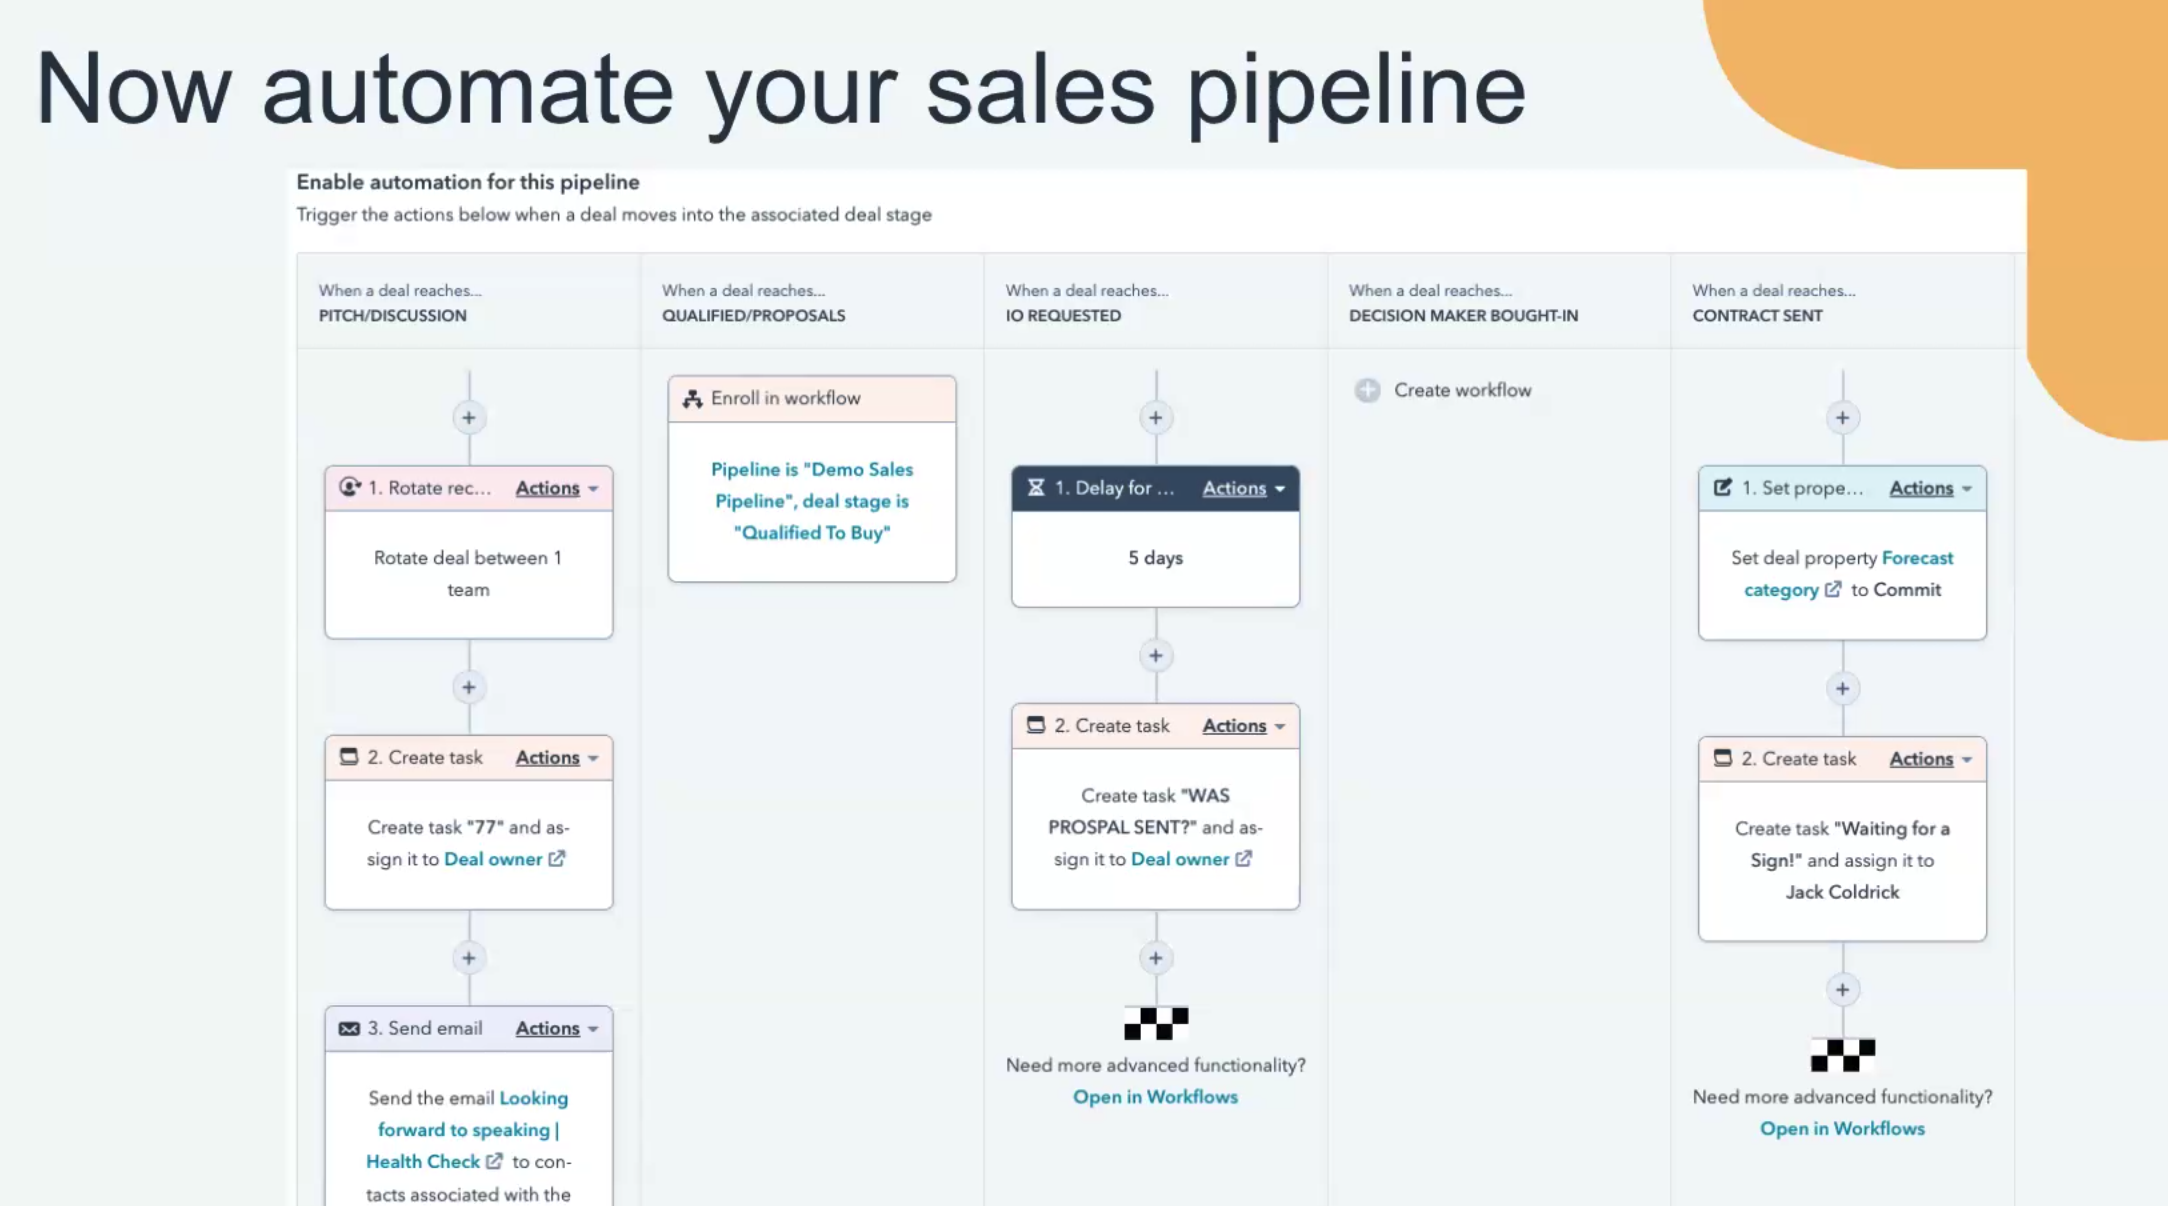Click the rotate record icon in step 1
Screen dimensions: 2168x1206
(x=349, y=487)
